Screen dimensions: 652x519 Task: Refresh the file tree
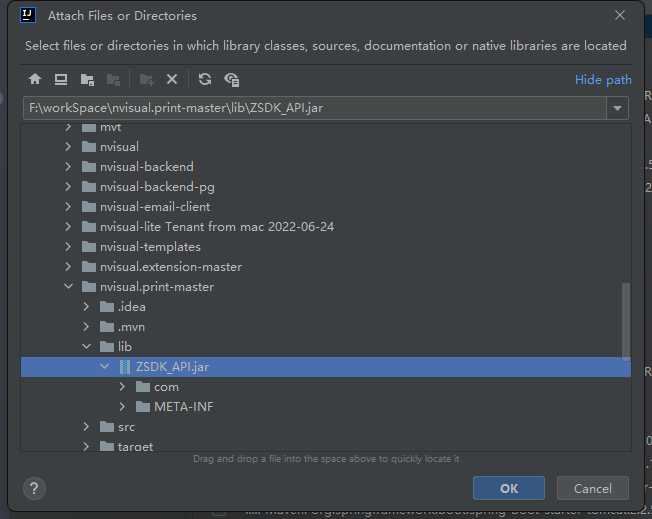click(x=205, y=79)
